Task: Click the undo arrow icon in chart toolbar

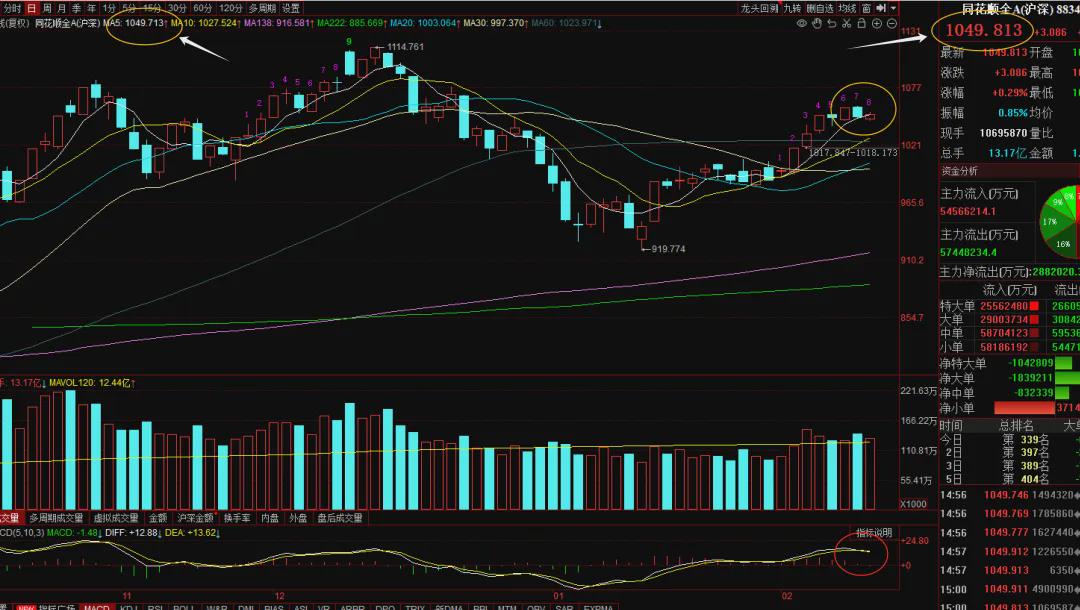Action: tap(832, 23)
